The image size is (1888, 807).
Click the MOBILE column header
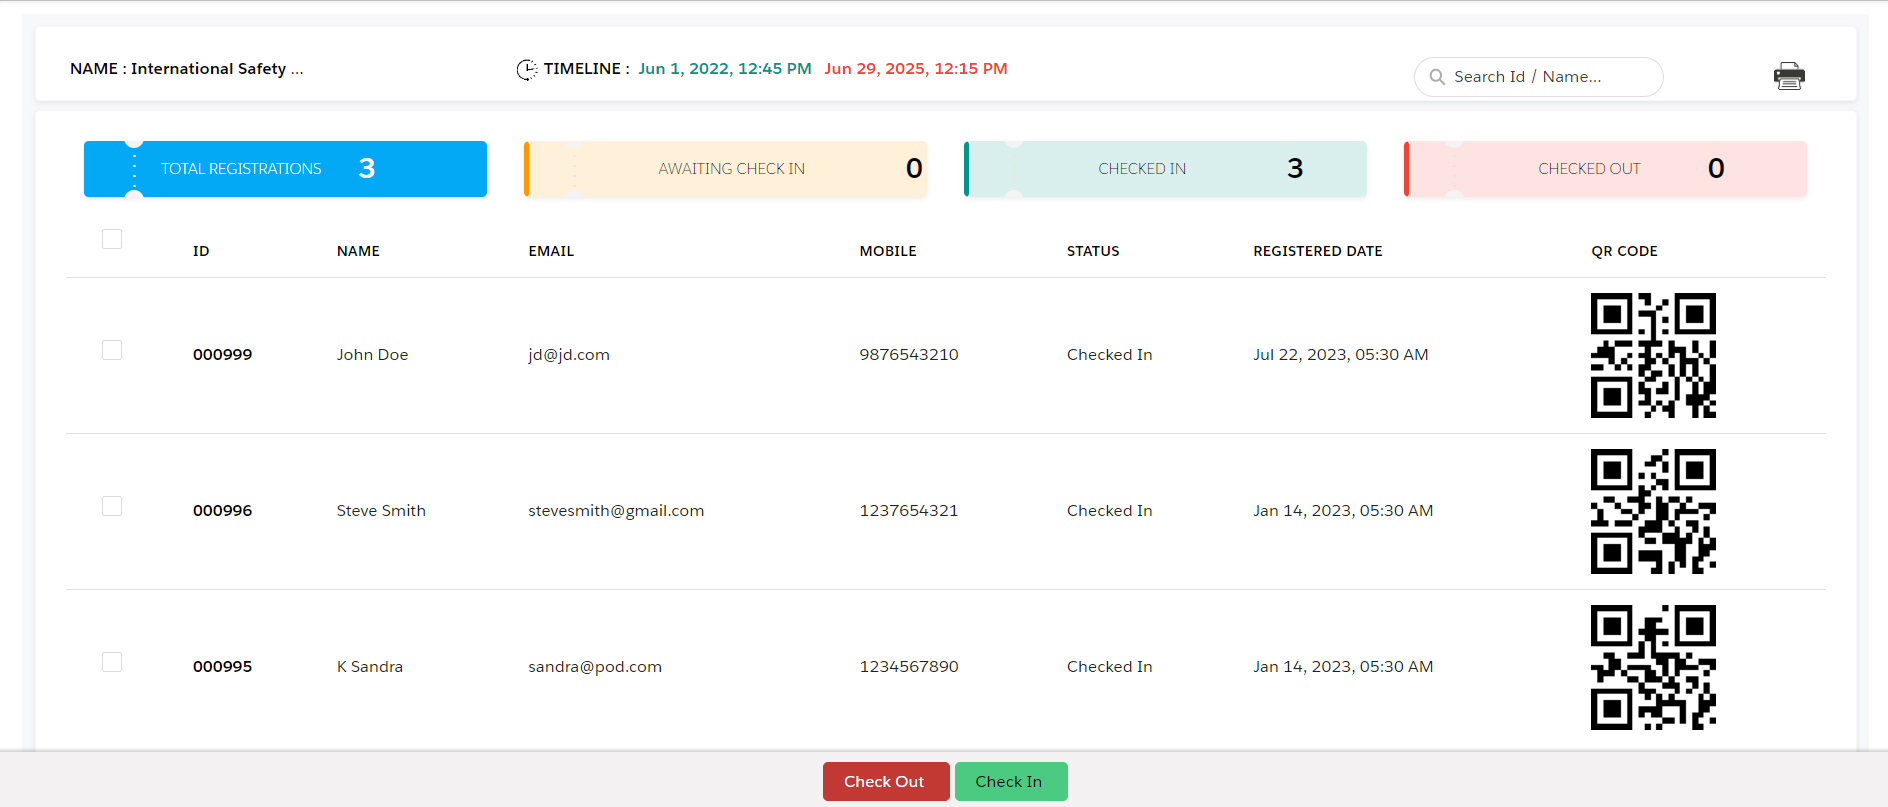(x=888, y=251)
